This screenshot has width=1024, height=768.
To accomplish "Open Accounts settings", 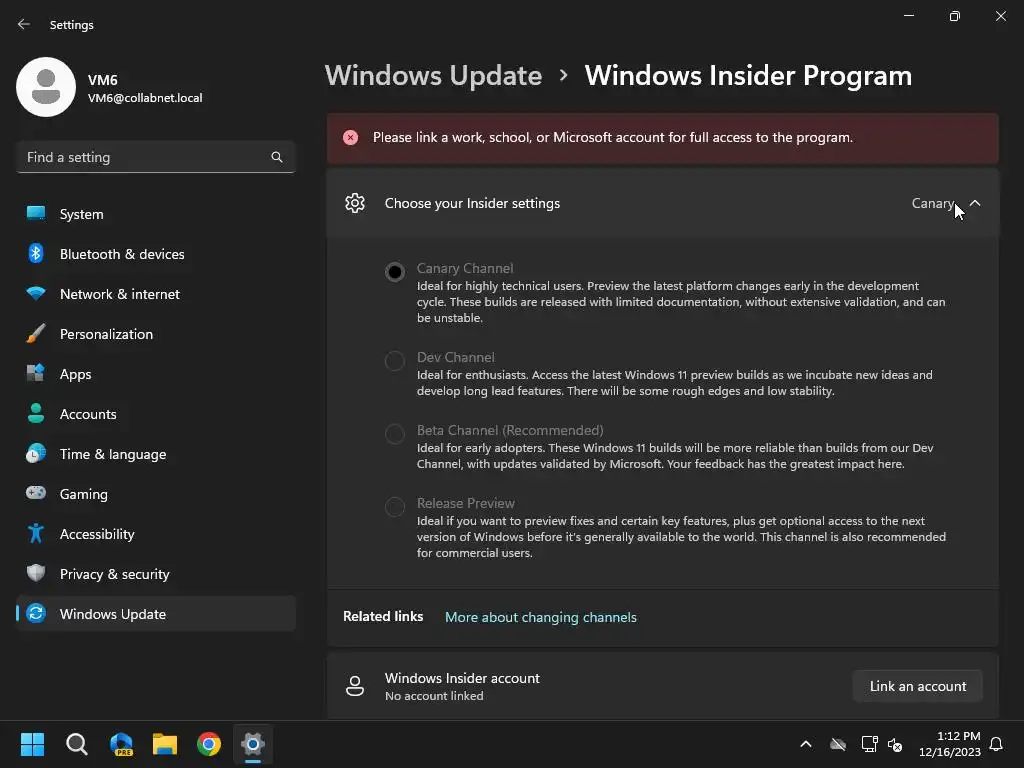I will click(x=155, y=414).
